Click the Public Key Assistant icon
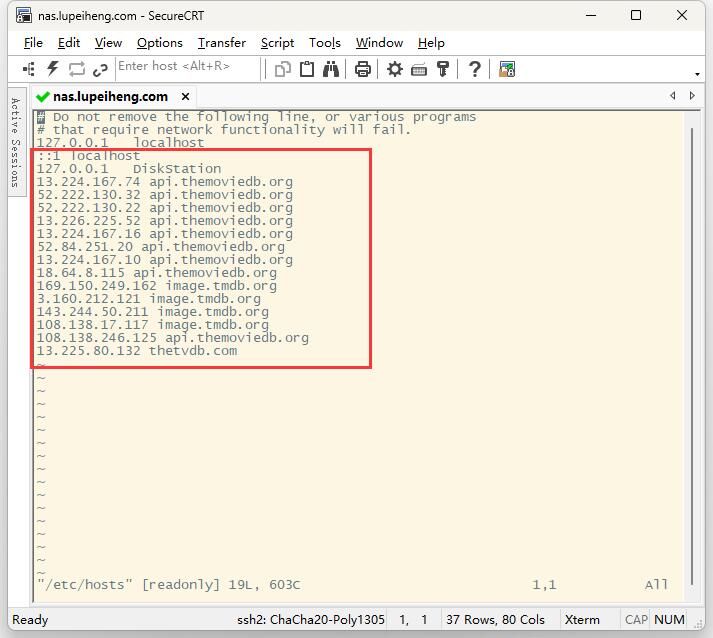The height and width of the screenshot is (638, 713). pos(442,69)
